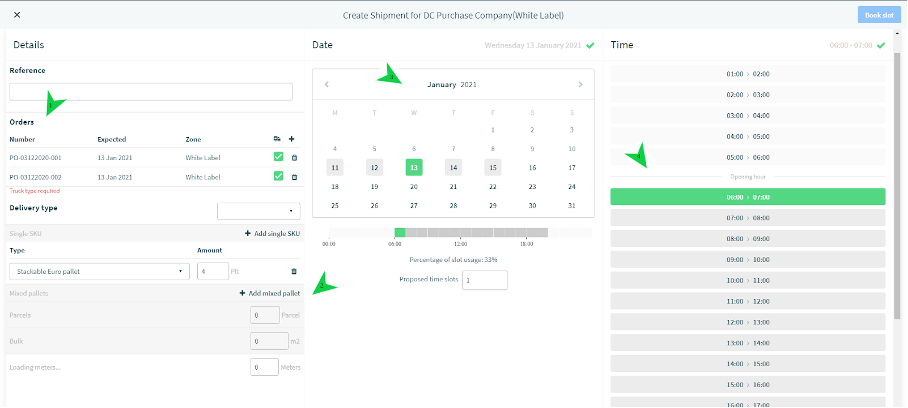Go to previous month in calendar
The image size is (908, 408).
327,84
